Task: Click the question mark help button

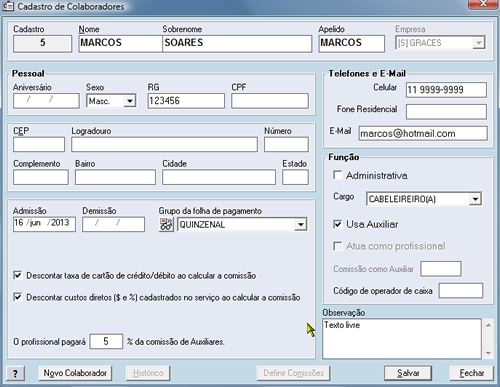Action: point(15,373)
